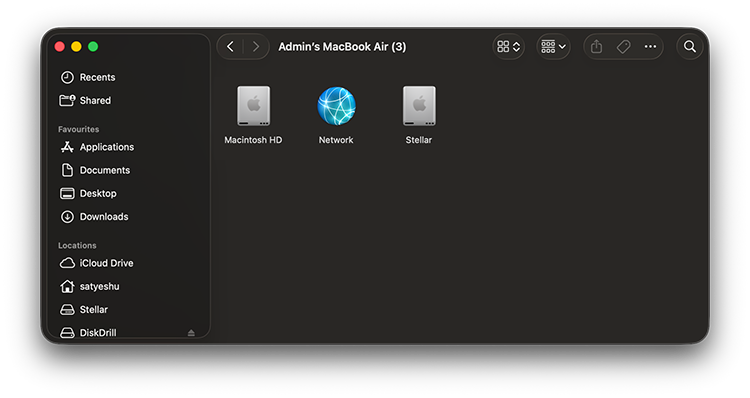
Task: Click the iCloud Drive cloud icon
Action: [x=67, y=263]
